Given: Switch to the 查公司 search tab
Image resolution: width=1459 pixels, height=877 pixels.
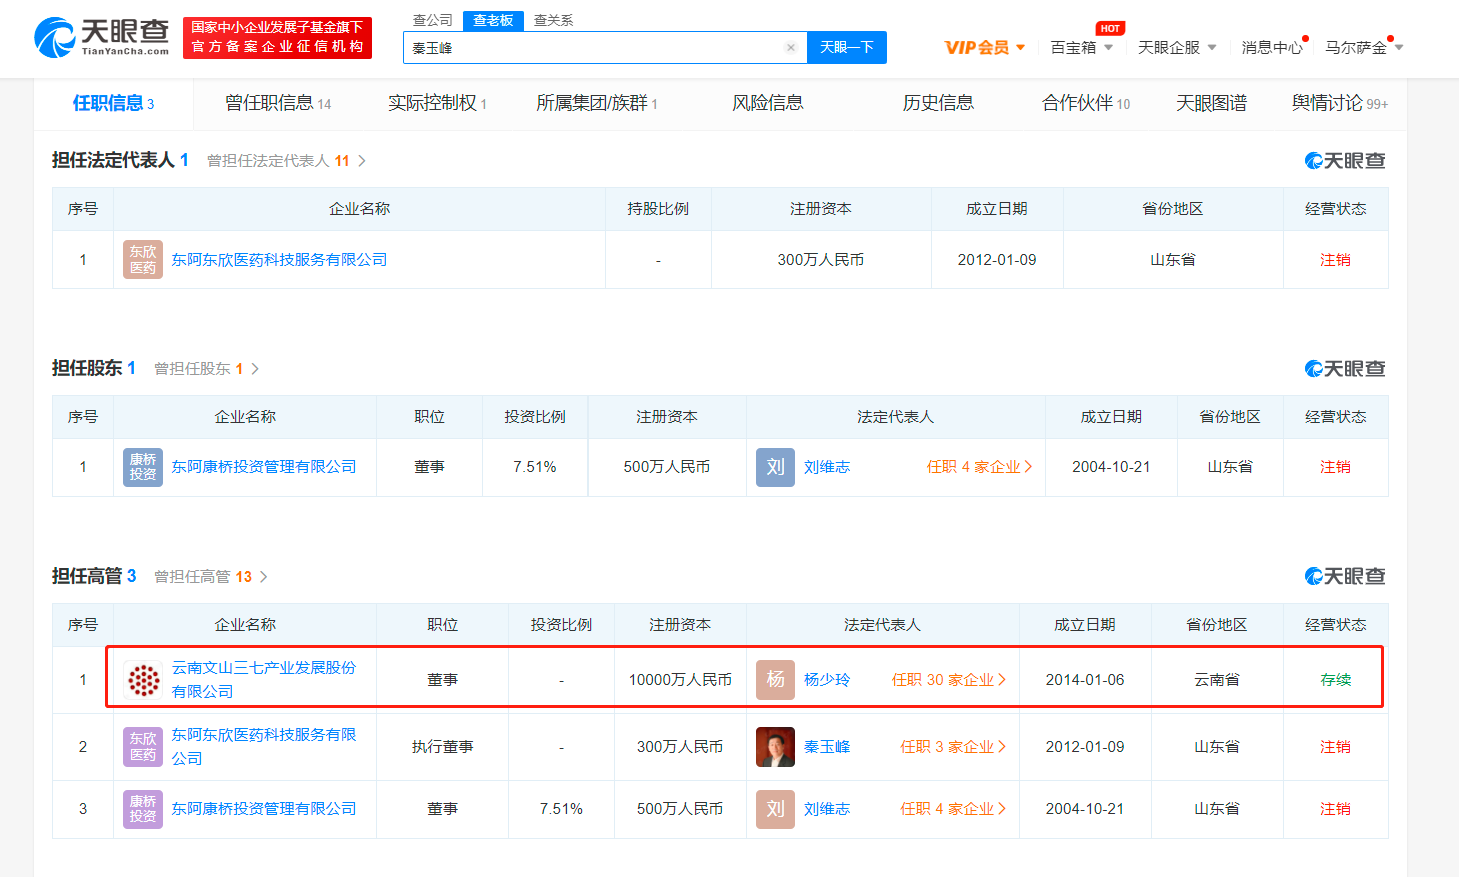Looking at the screenshot, I should 432,20.
